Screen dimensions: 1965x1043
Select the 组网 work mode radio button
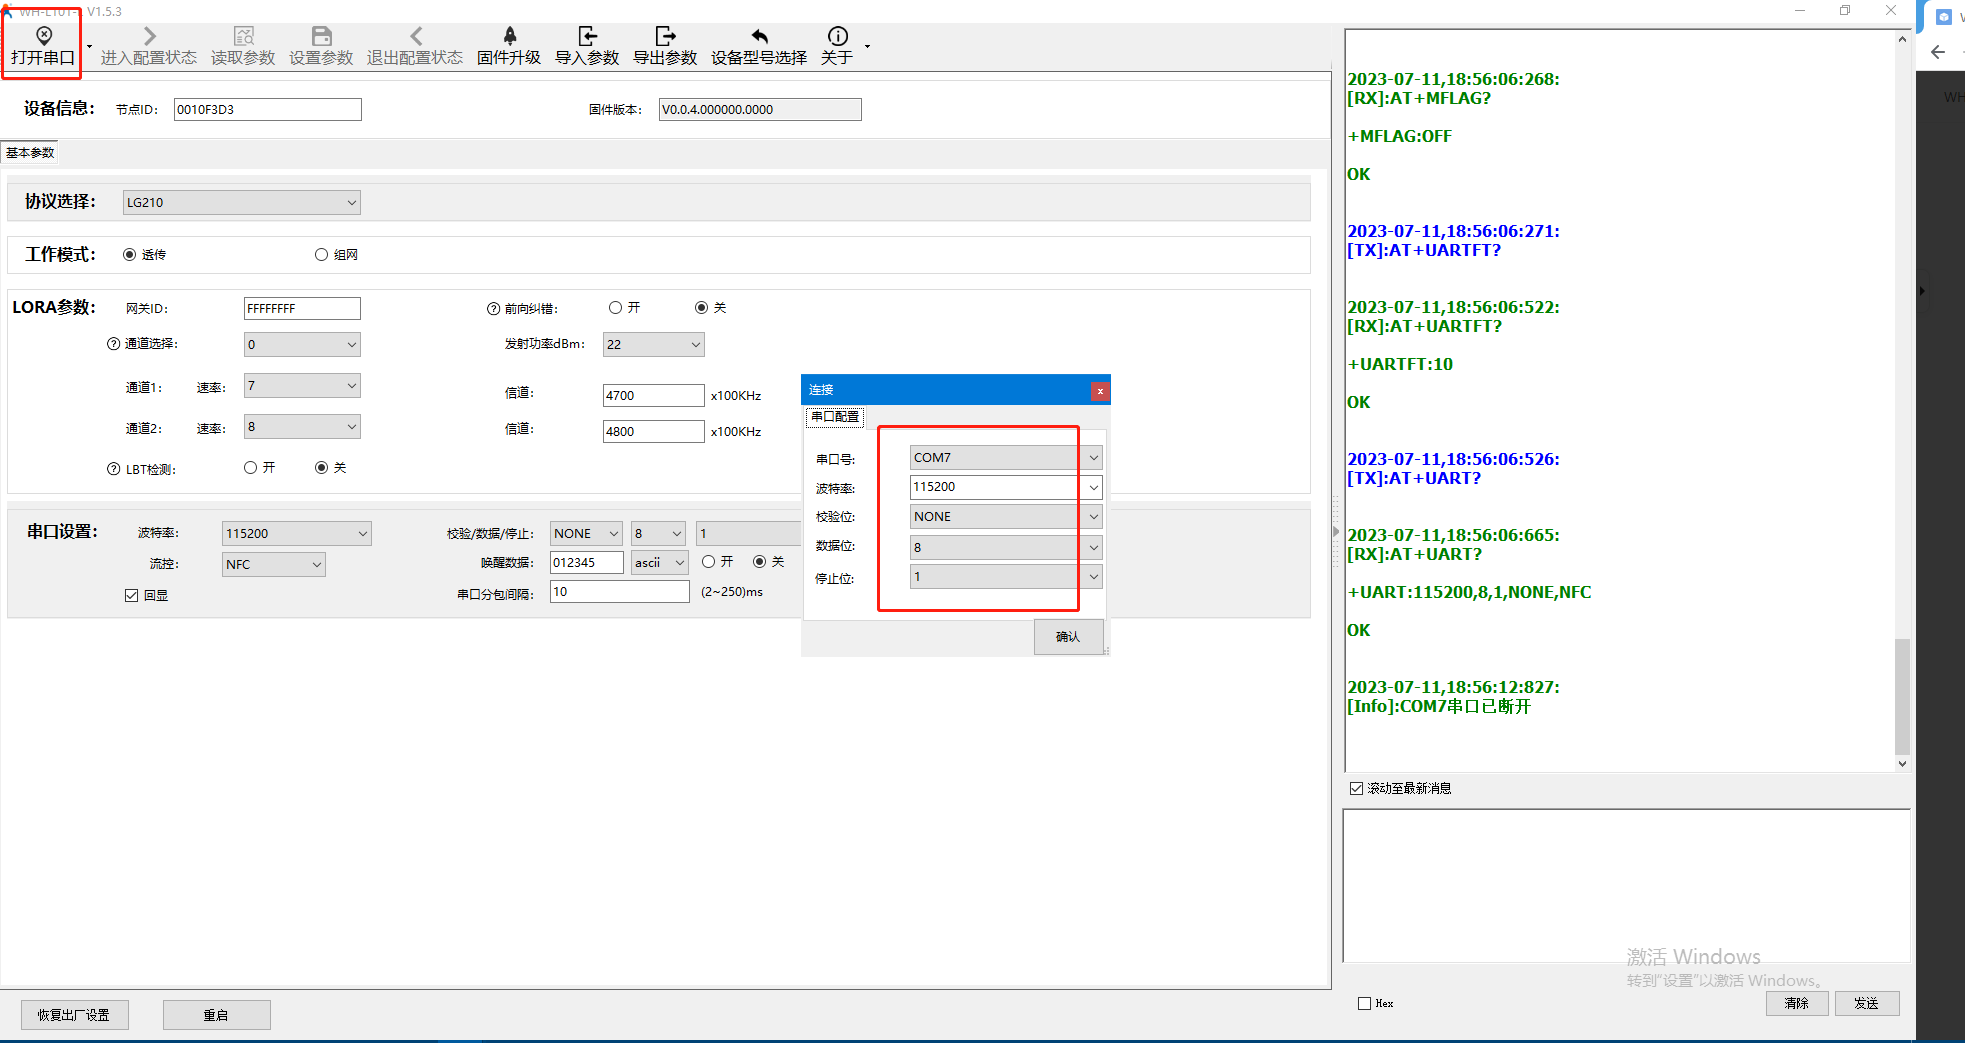pyautogui.click(x=321, y=255)
